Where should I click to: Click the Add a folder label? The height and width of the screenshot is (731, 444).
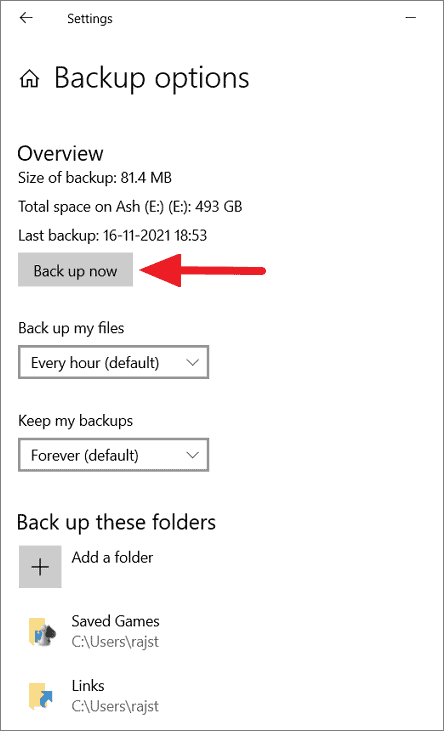(112, 557)
